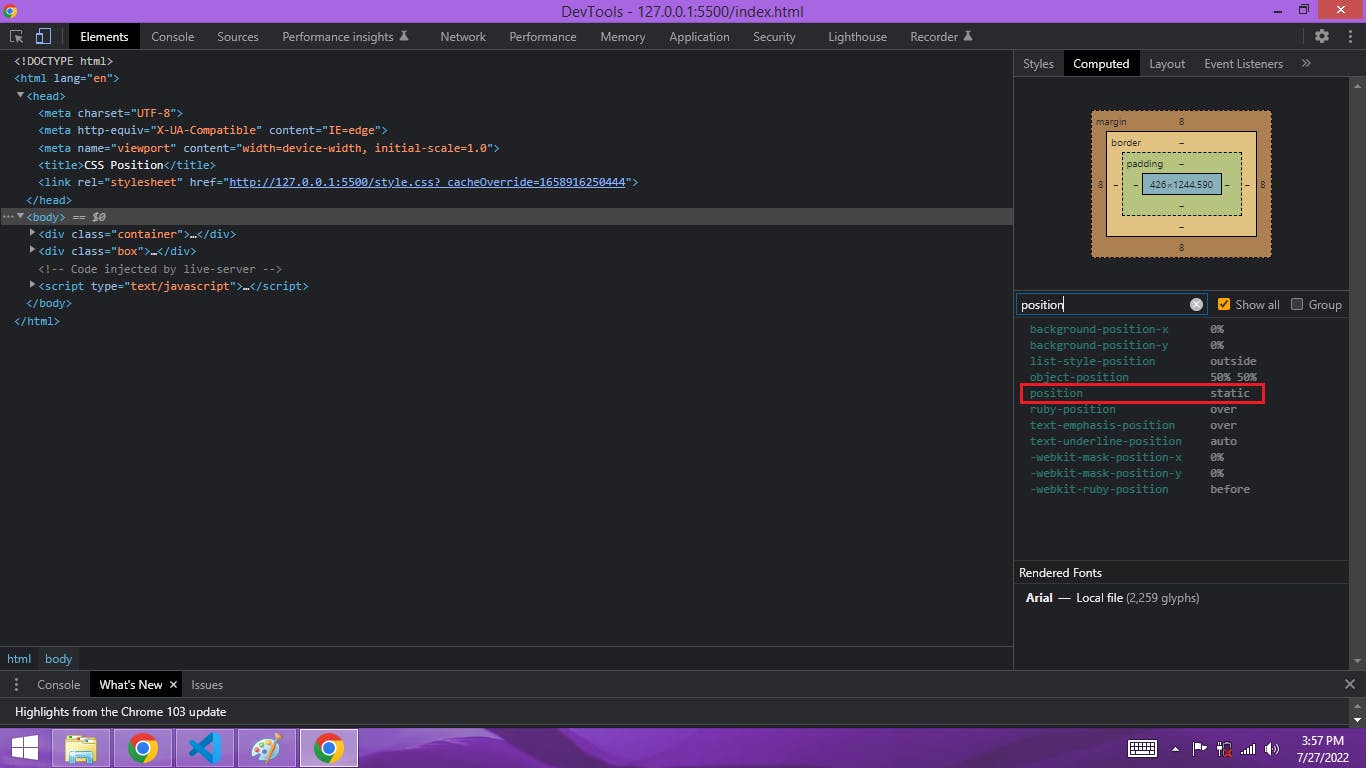Select the meta viewport element line

point(268,148)
